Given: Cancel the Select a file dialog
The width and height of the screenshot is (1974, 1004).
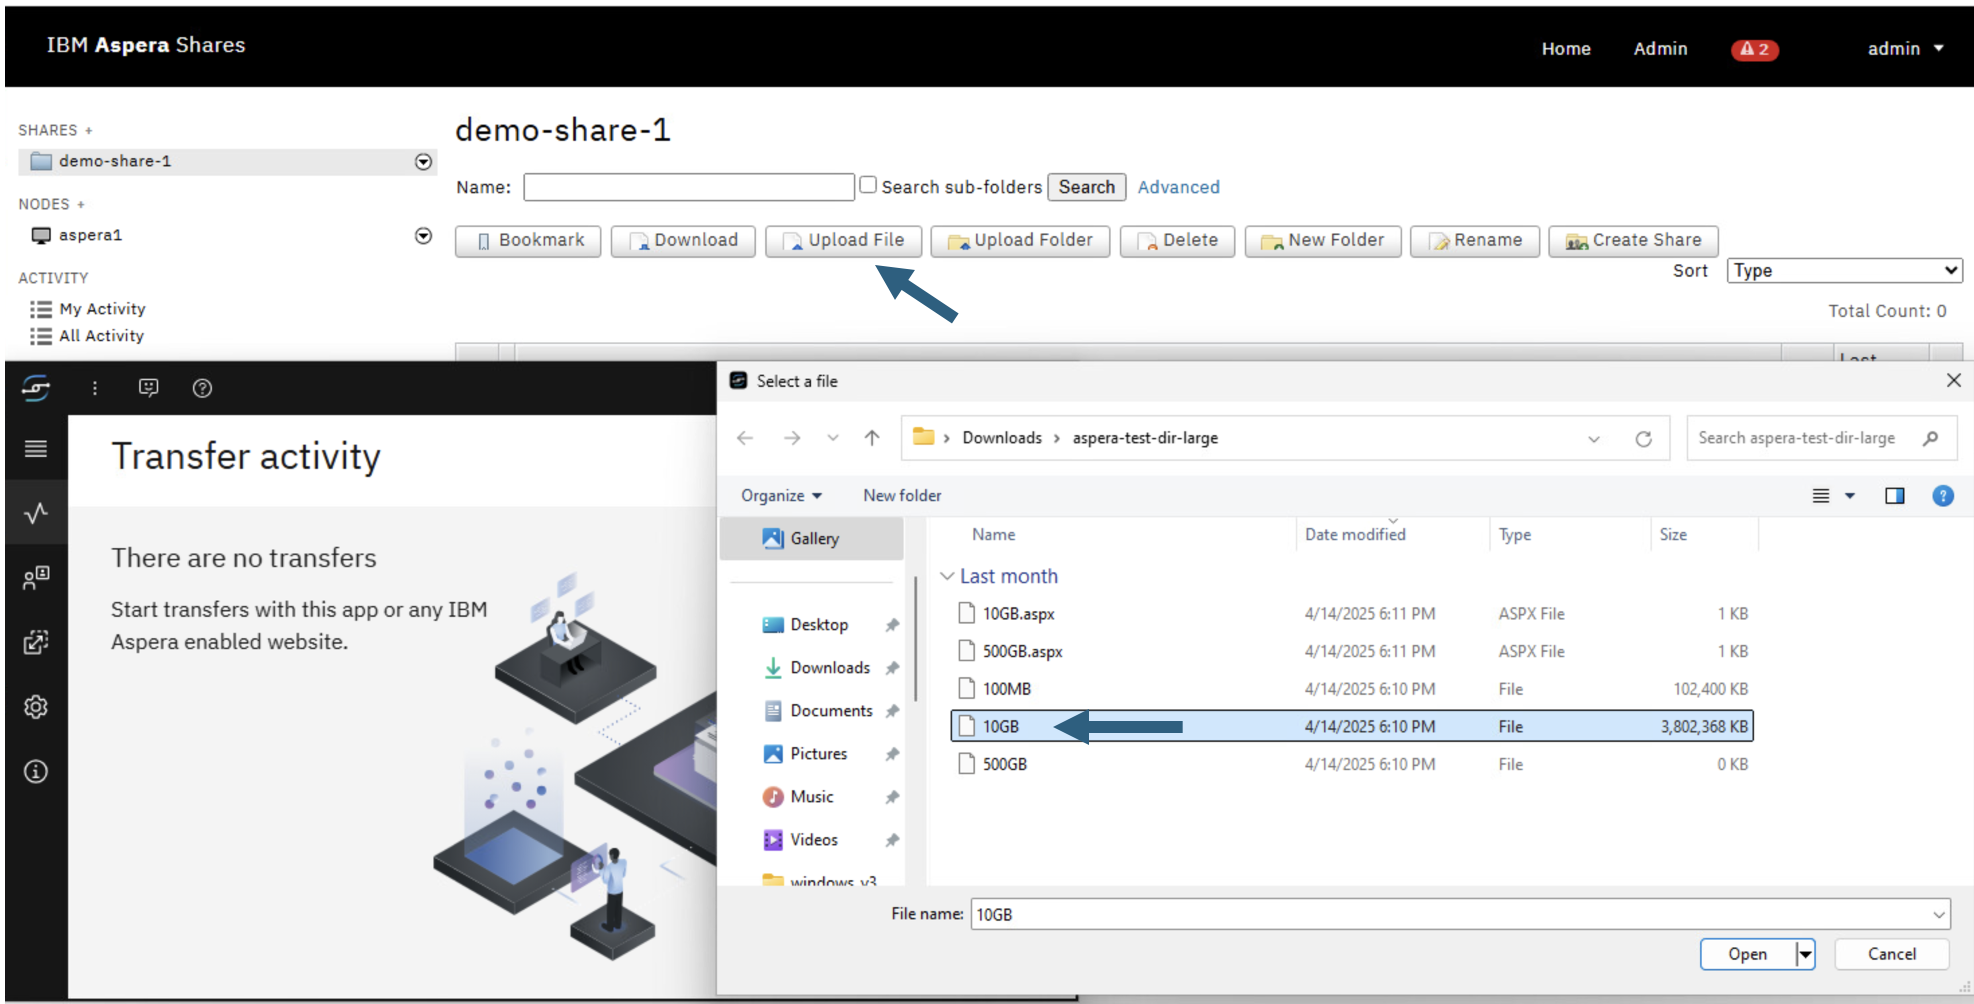Looking at the screenshot, I should tap(1892, 955).
